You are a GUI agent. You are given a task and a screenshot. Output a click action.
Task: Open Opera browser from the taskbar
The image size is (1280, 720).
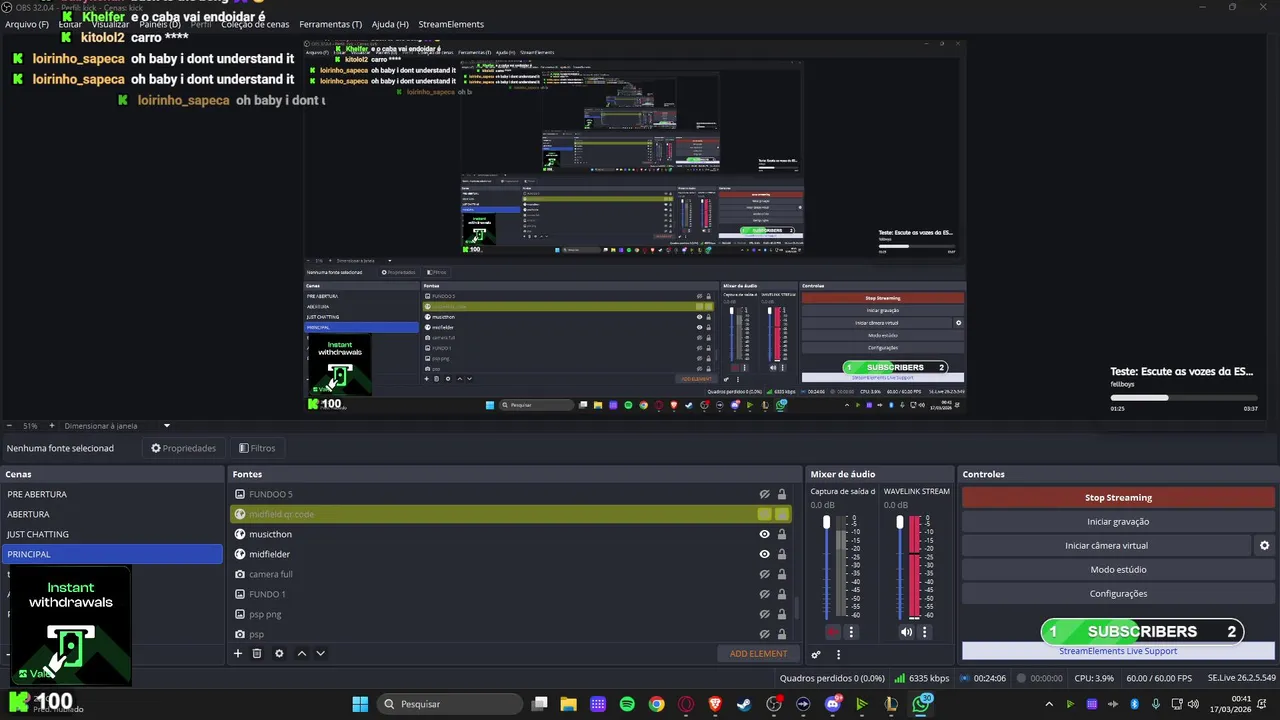click(x=686, y=704)
